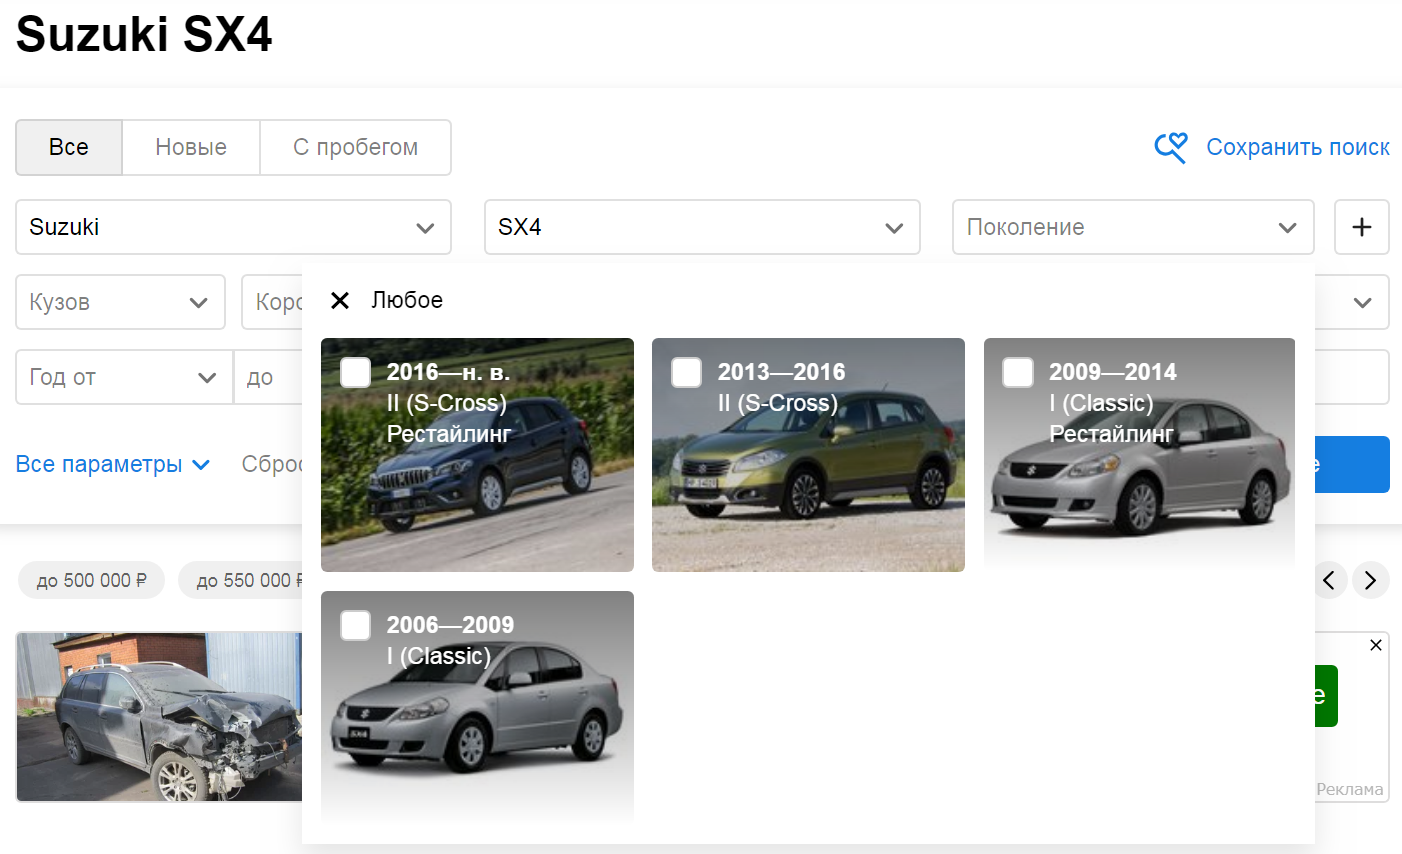The height and width of the screenshot is (854, 1402).
Task: Click the save search heart magnifier icon
Action: (1171, 148)
